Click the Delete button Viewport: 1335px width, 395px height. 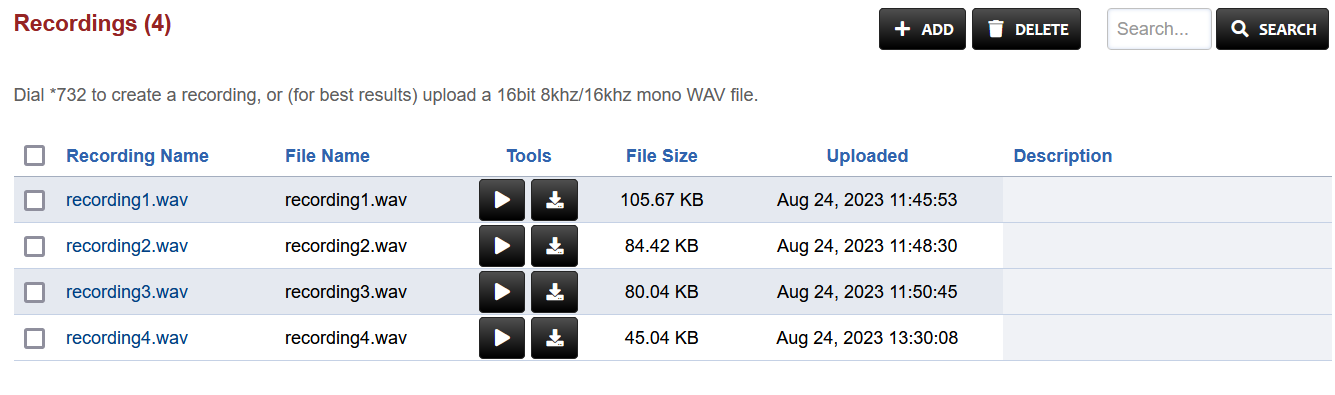click(1026, 29)
